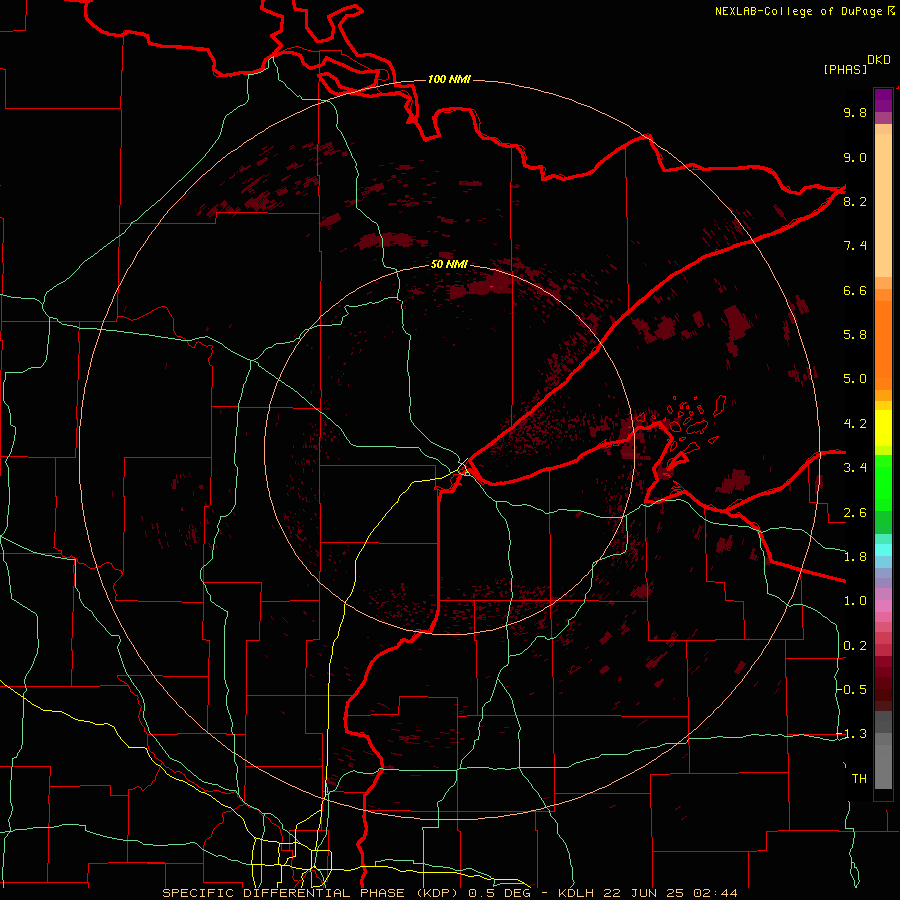Click the 3.4 scale label
Viewport: 900px width, 900px height.
[855, 468]
